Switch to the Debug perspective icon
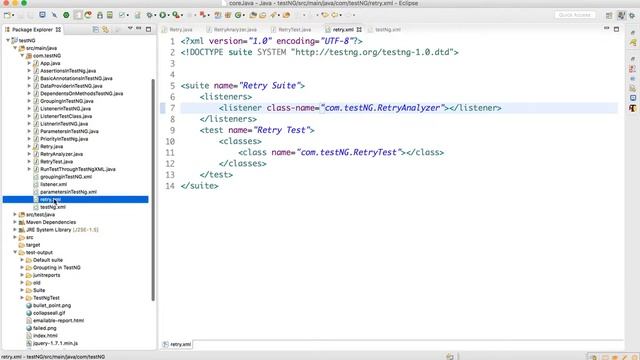The image size is (640, 360). click(632, 15)
